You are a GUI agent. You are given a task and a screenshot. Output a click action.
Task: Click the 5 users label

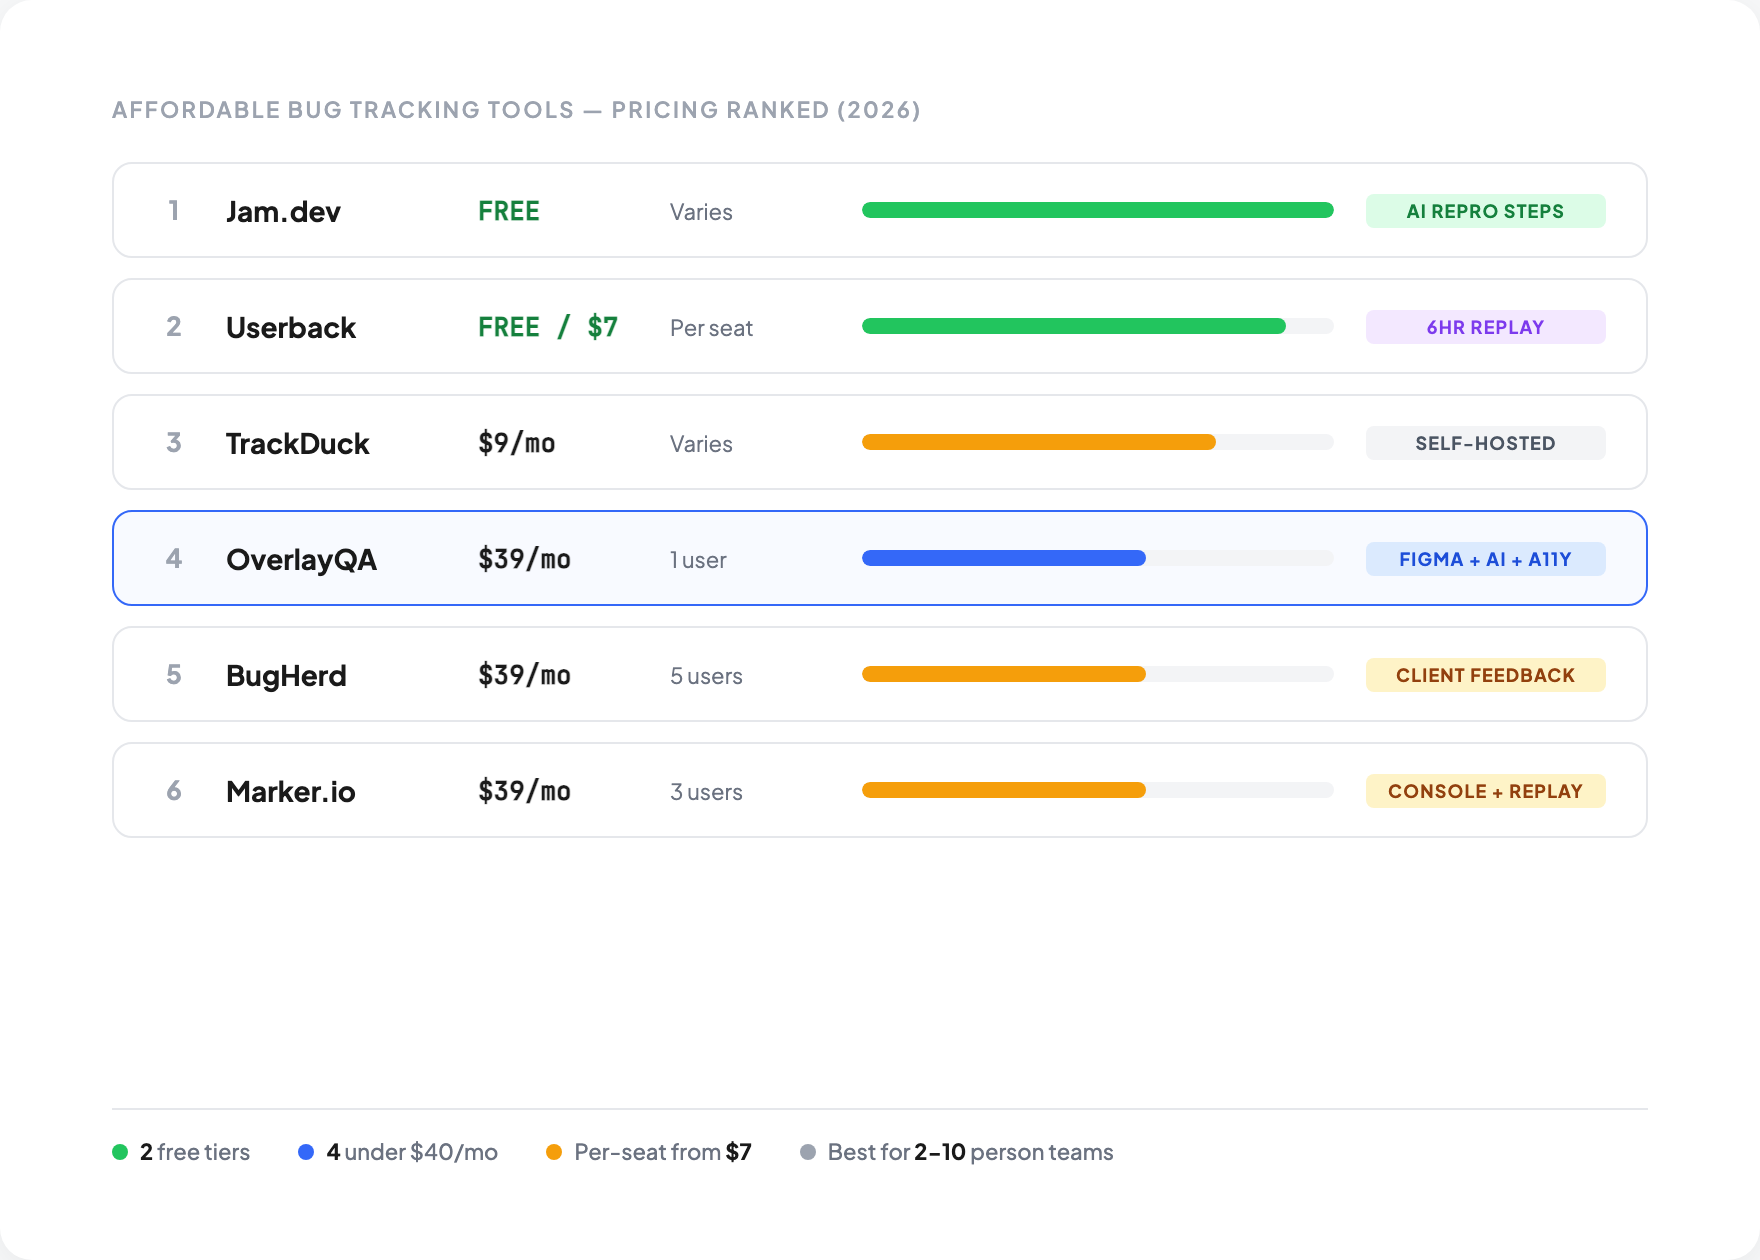click(706, 676)
